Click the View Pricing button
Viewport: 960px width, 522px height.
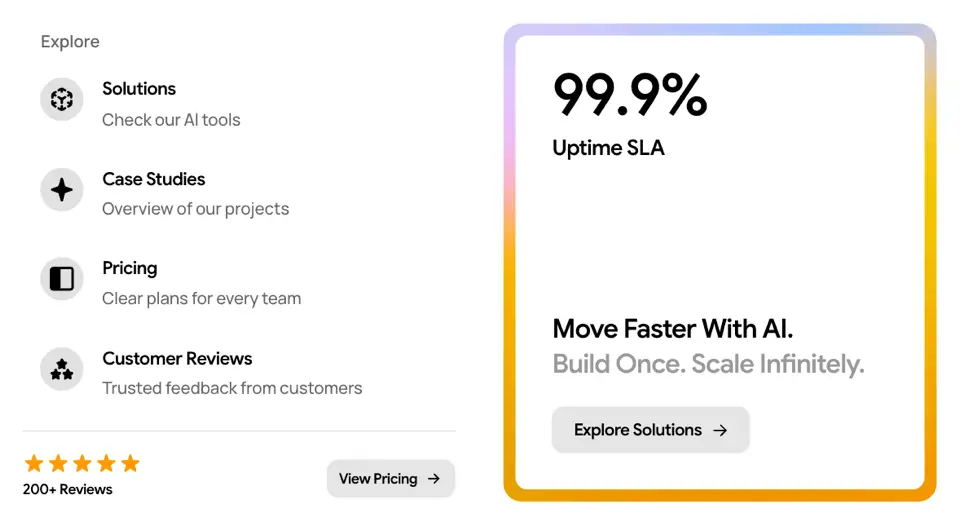(x=391, y=479)
